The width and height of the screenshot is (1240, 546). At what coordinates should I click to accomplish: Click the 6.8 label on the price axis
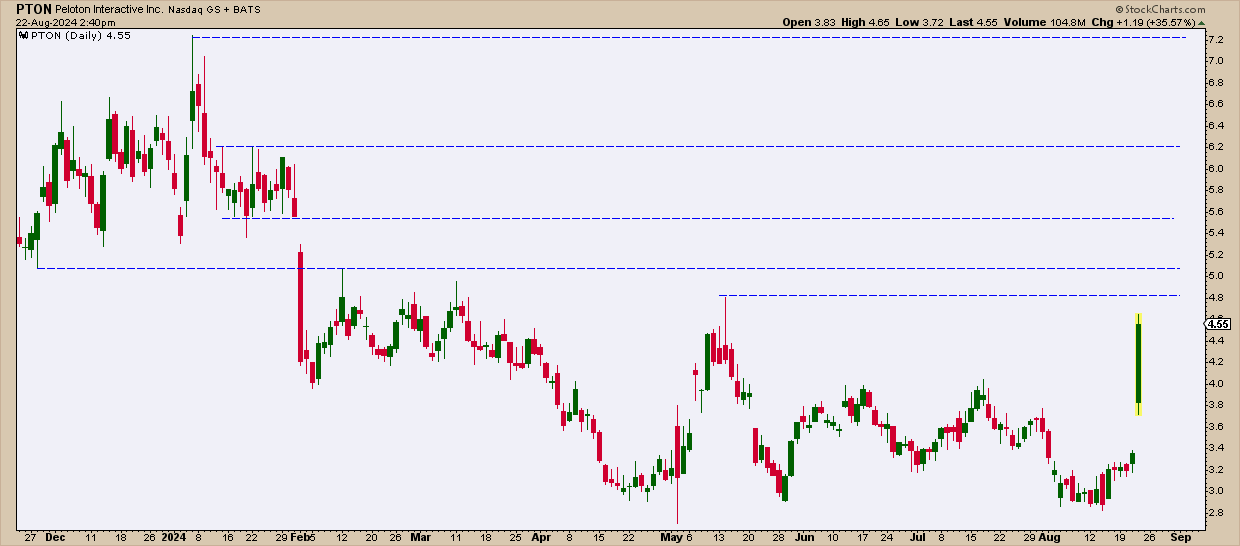pyautogui.click(x=1215, y=82)
